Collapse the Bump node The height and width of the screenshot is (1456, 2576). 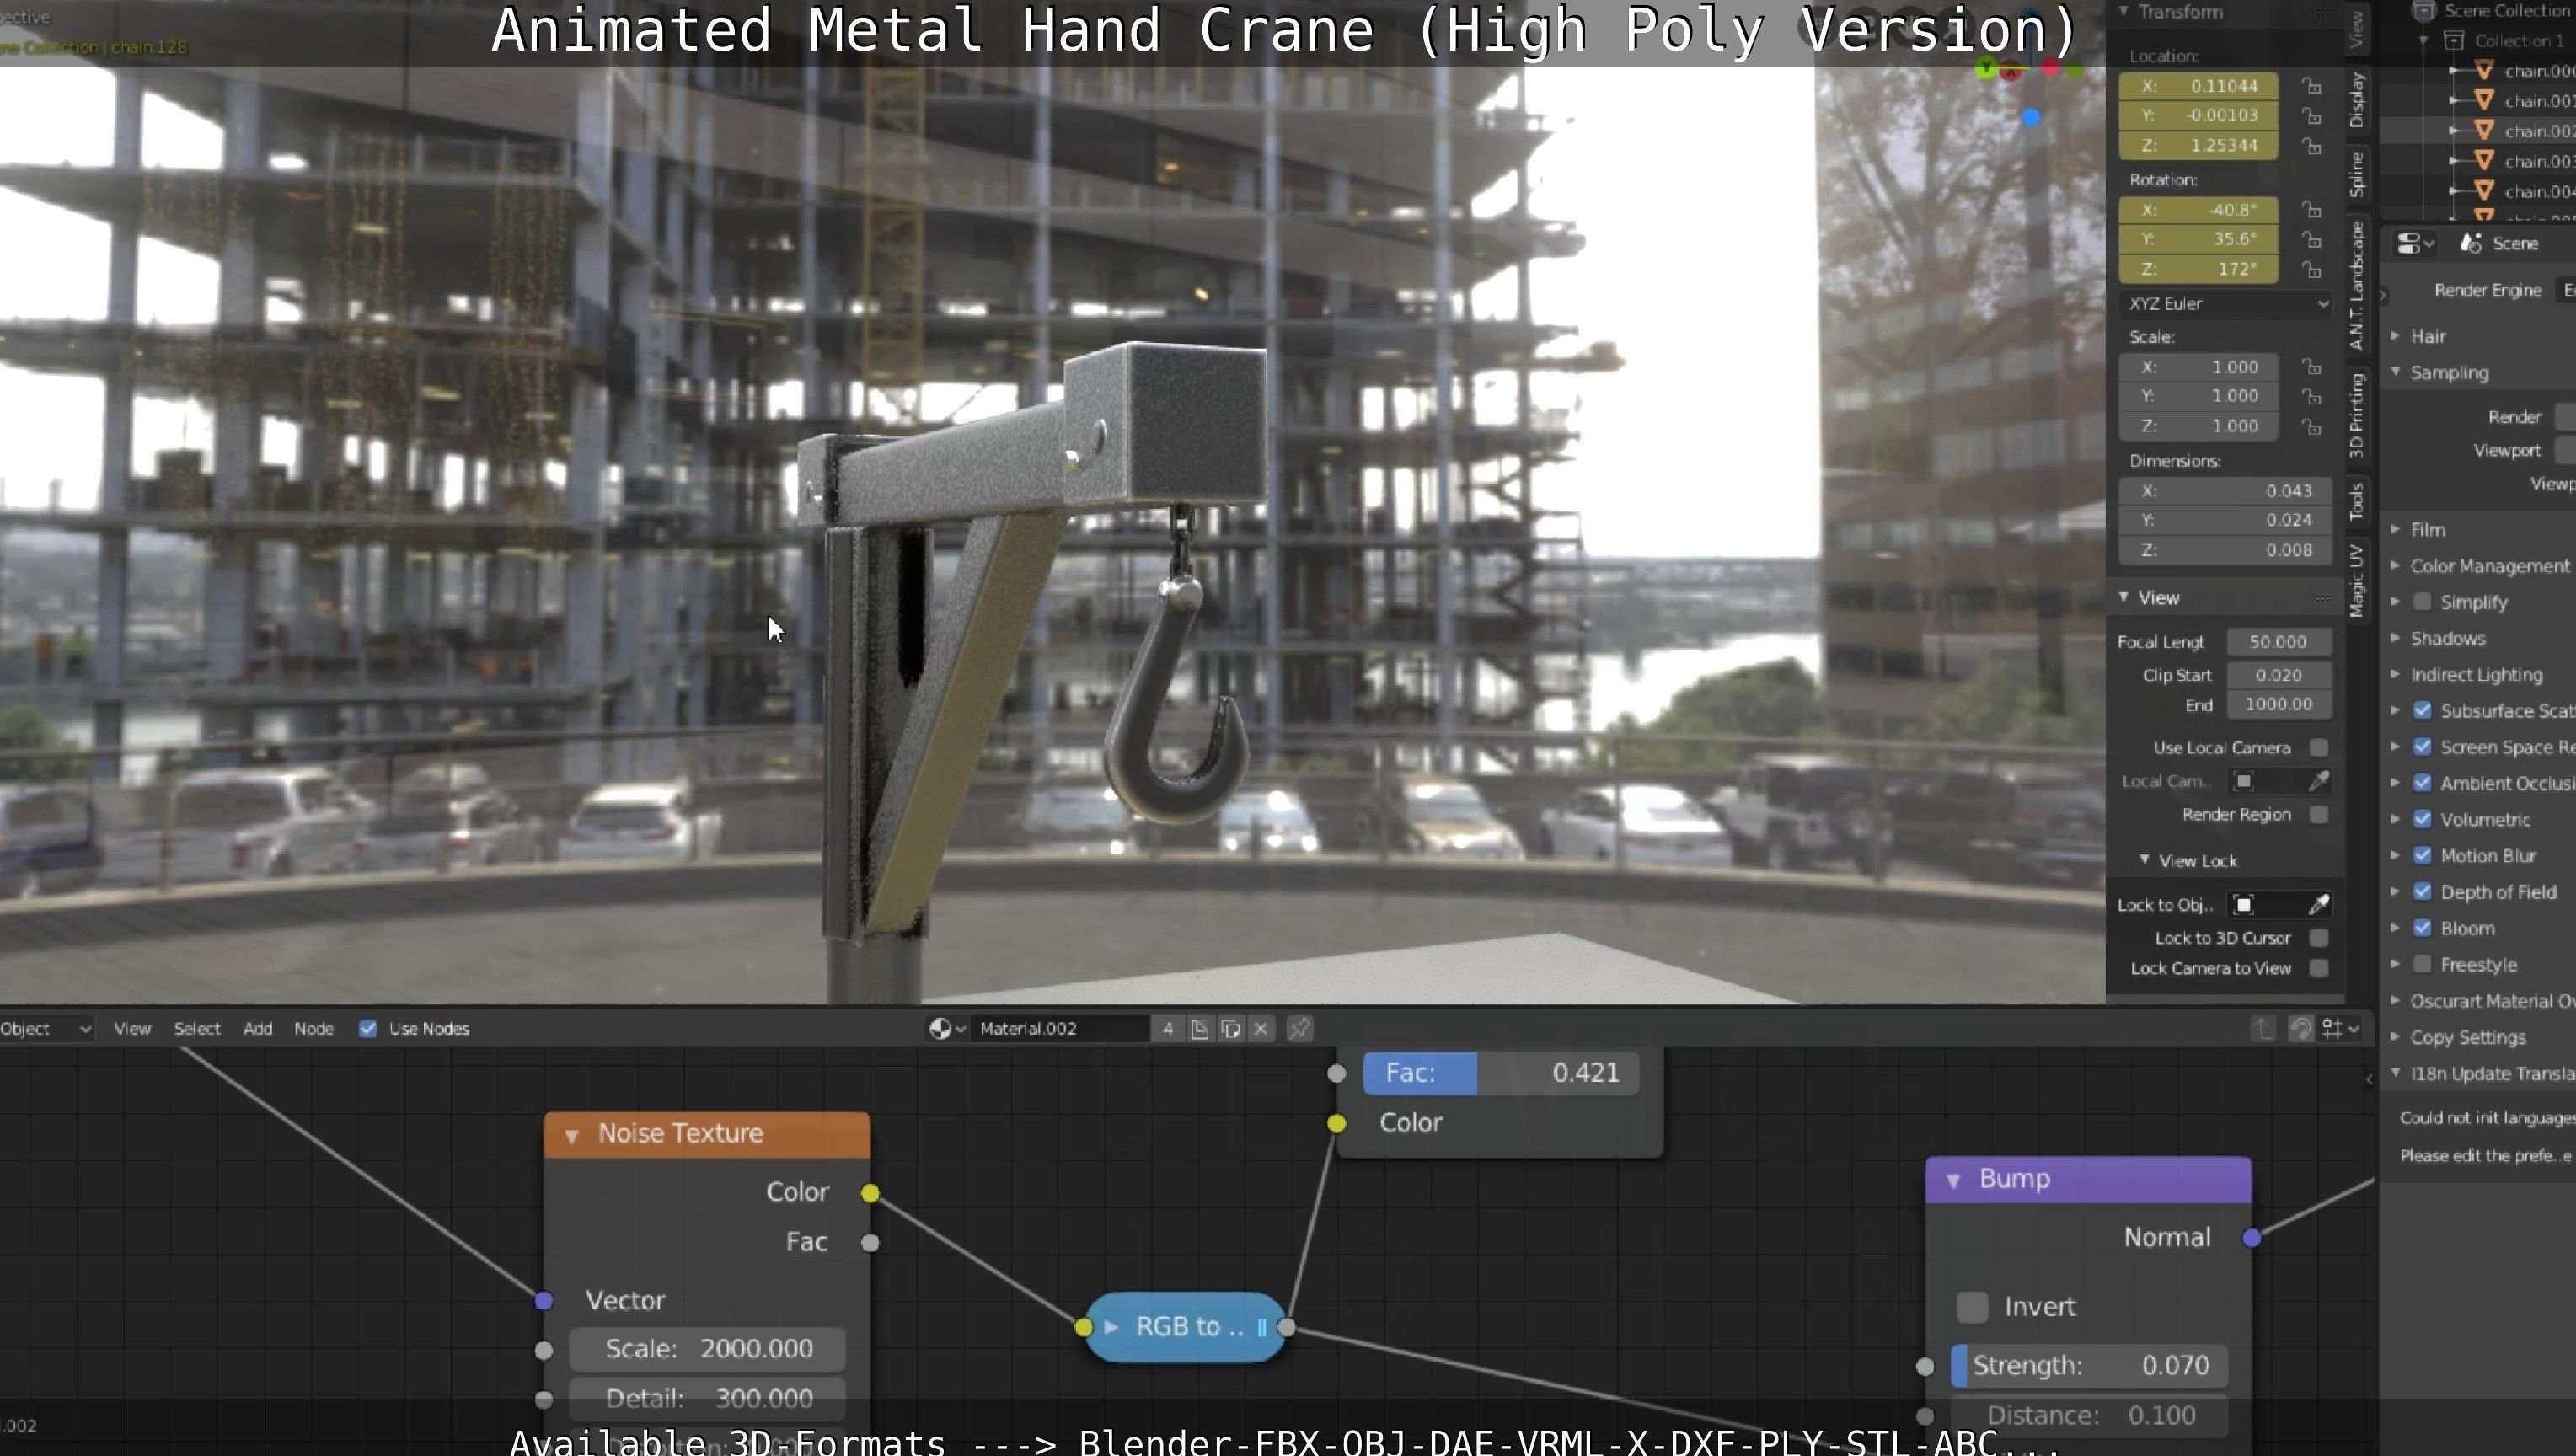coord(1953,1181)
